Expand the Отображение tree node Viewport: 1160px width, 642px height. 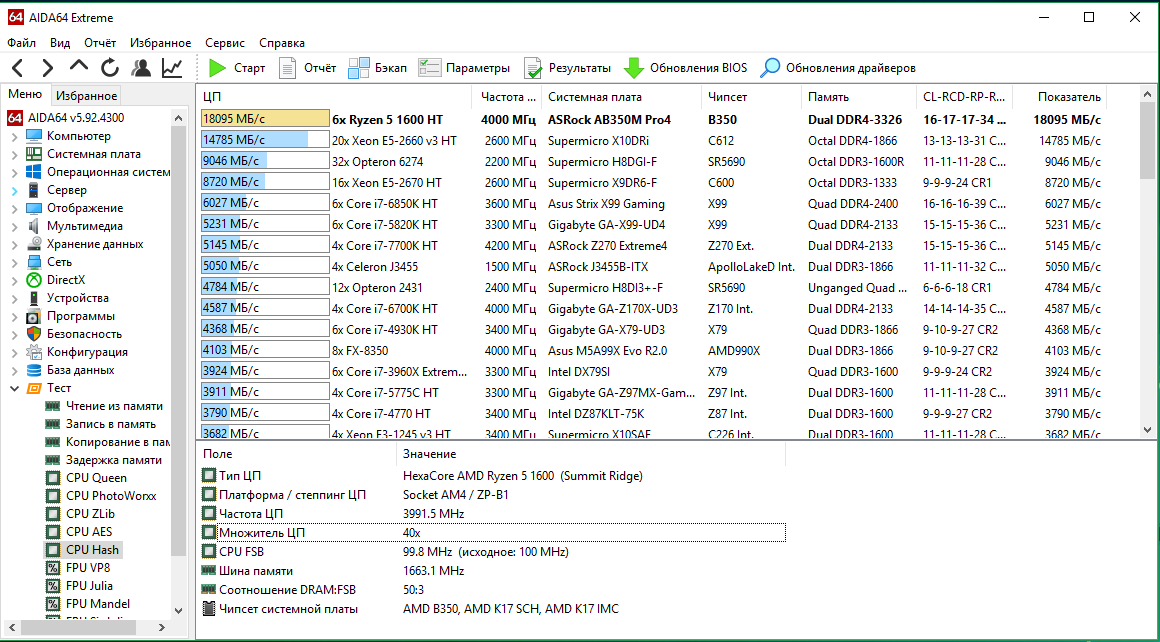(x=15, y=208)
